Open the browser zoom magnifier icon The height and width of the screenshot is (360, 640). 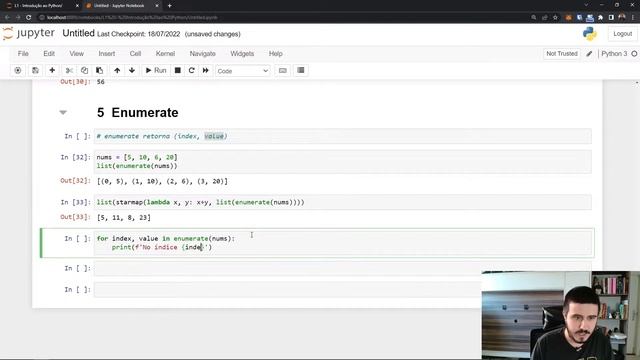tap(534, 18)
